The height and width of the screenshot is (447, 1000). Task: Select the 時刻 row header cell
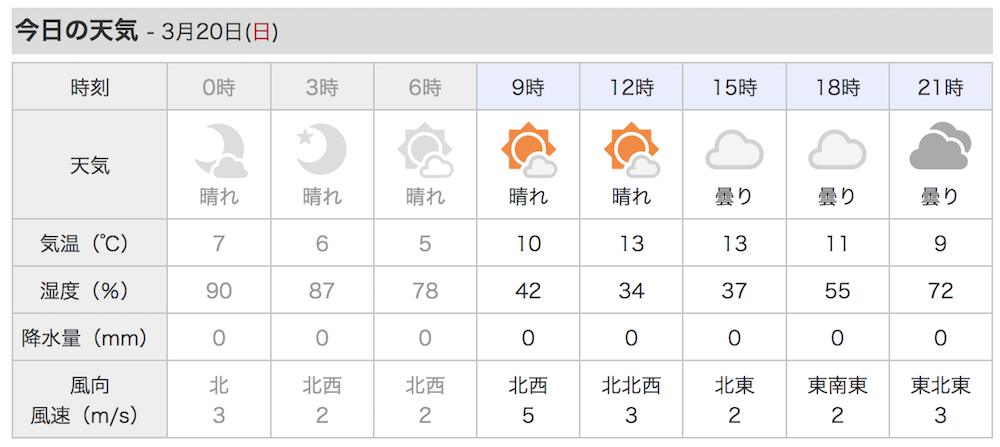point(90,86)
